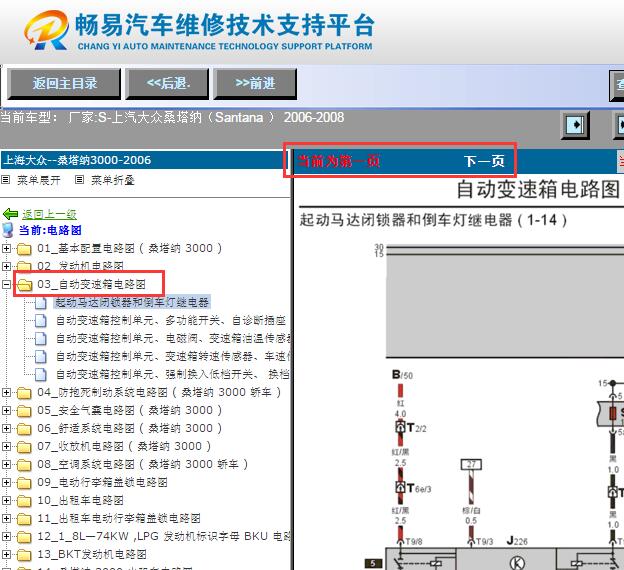Image resolution: width=624 pixels, height=570 pixels.
Task: Expand the 04_防抱死制动系统电路图 folder
Action: 6,392
